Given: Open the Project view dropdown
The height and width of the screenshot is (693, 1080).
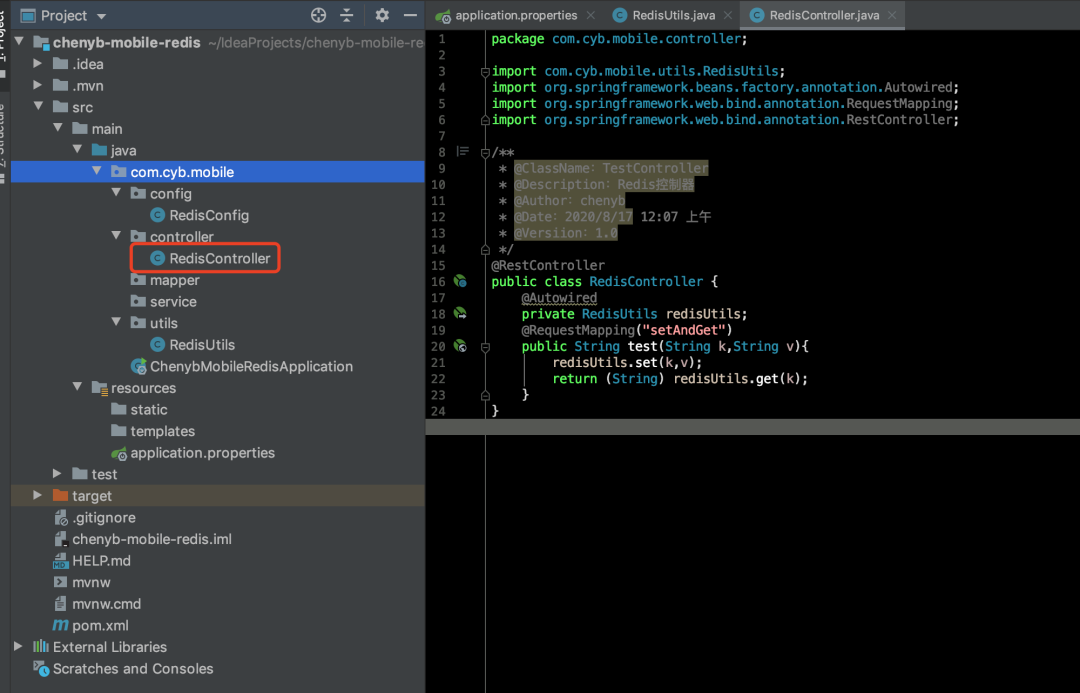Looking at the screenshot, I should tap(102, 16).
